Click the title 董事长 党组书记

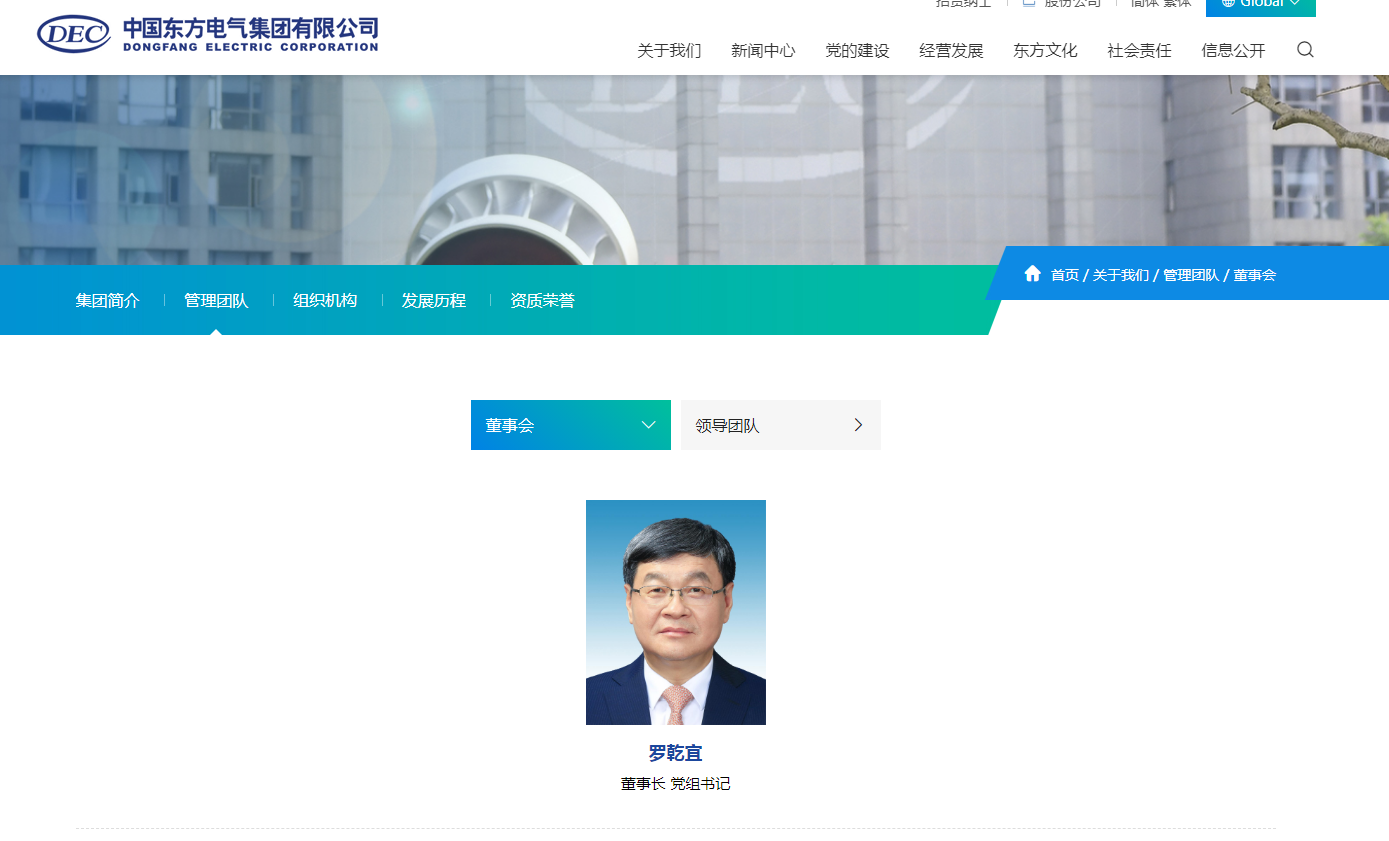pos(676,784)
